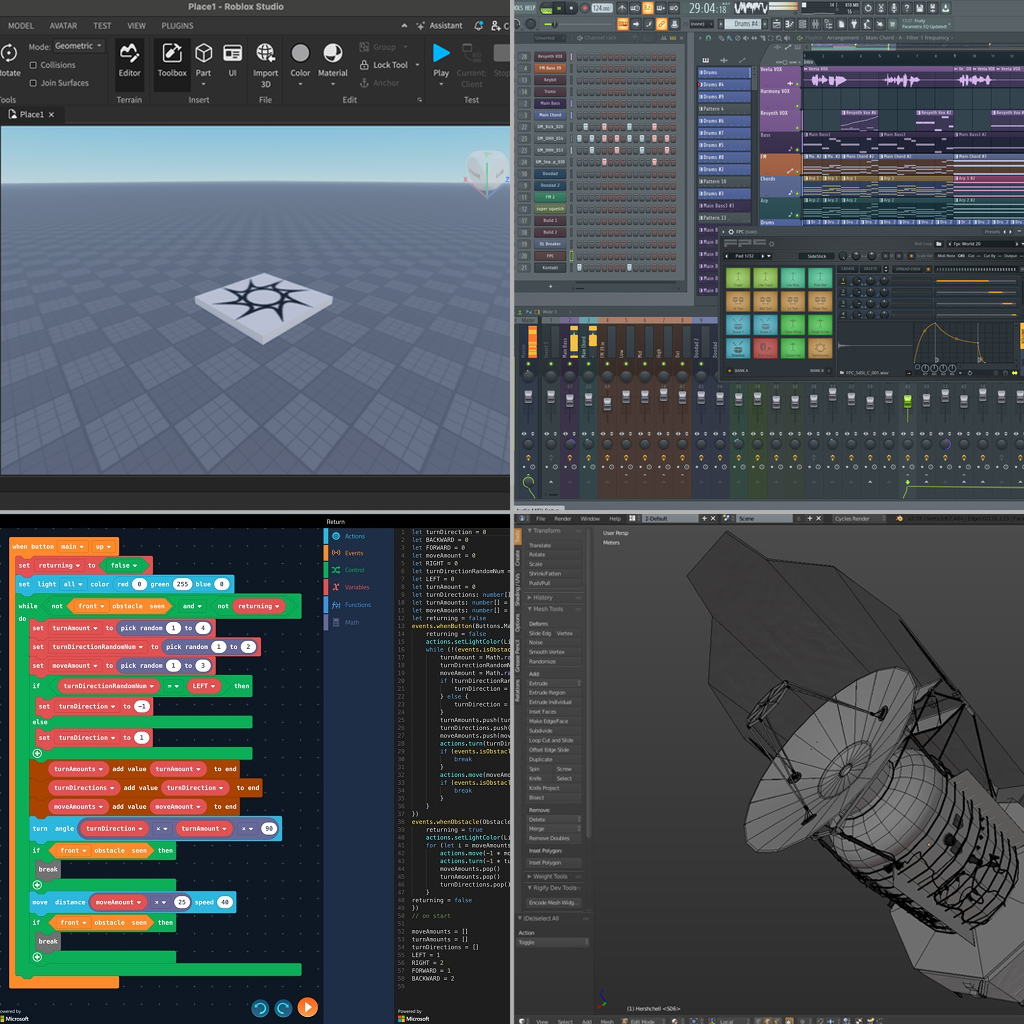Open the Cycles Render engine dropdown
Screen dimensions: 1024x1024
(860, 519)
